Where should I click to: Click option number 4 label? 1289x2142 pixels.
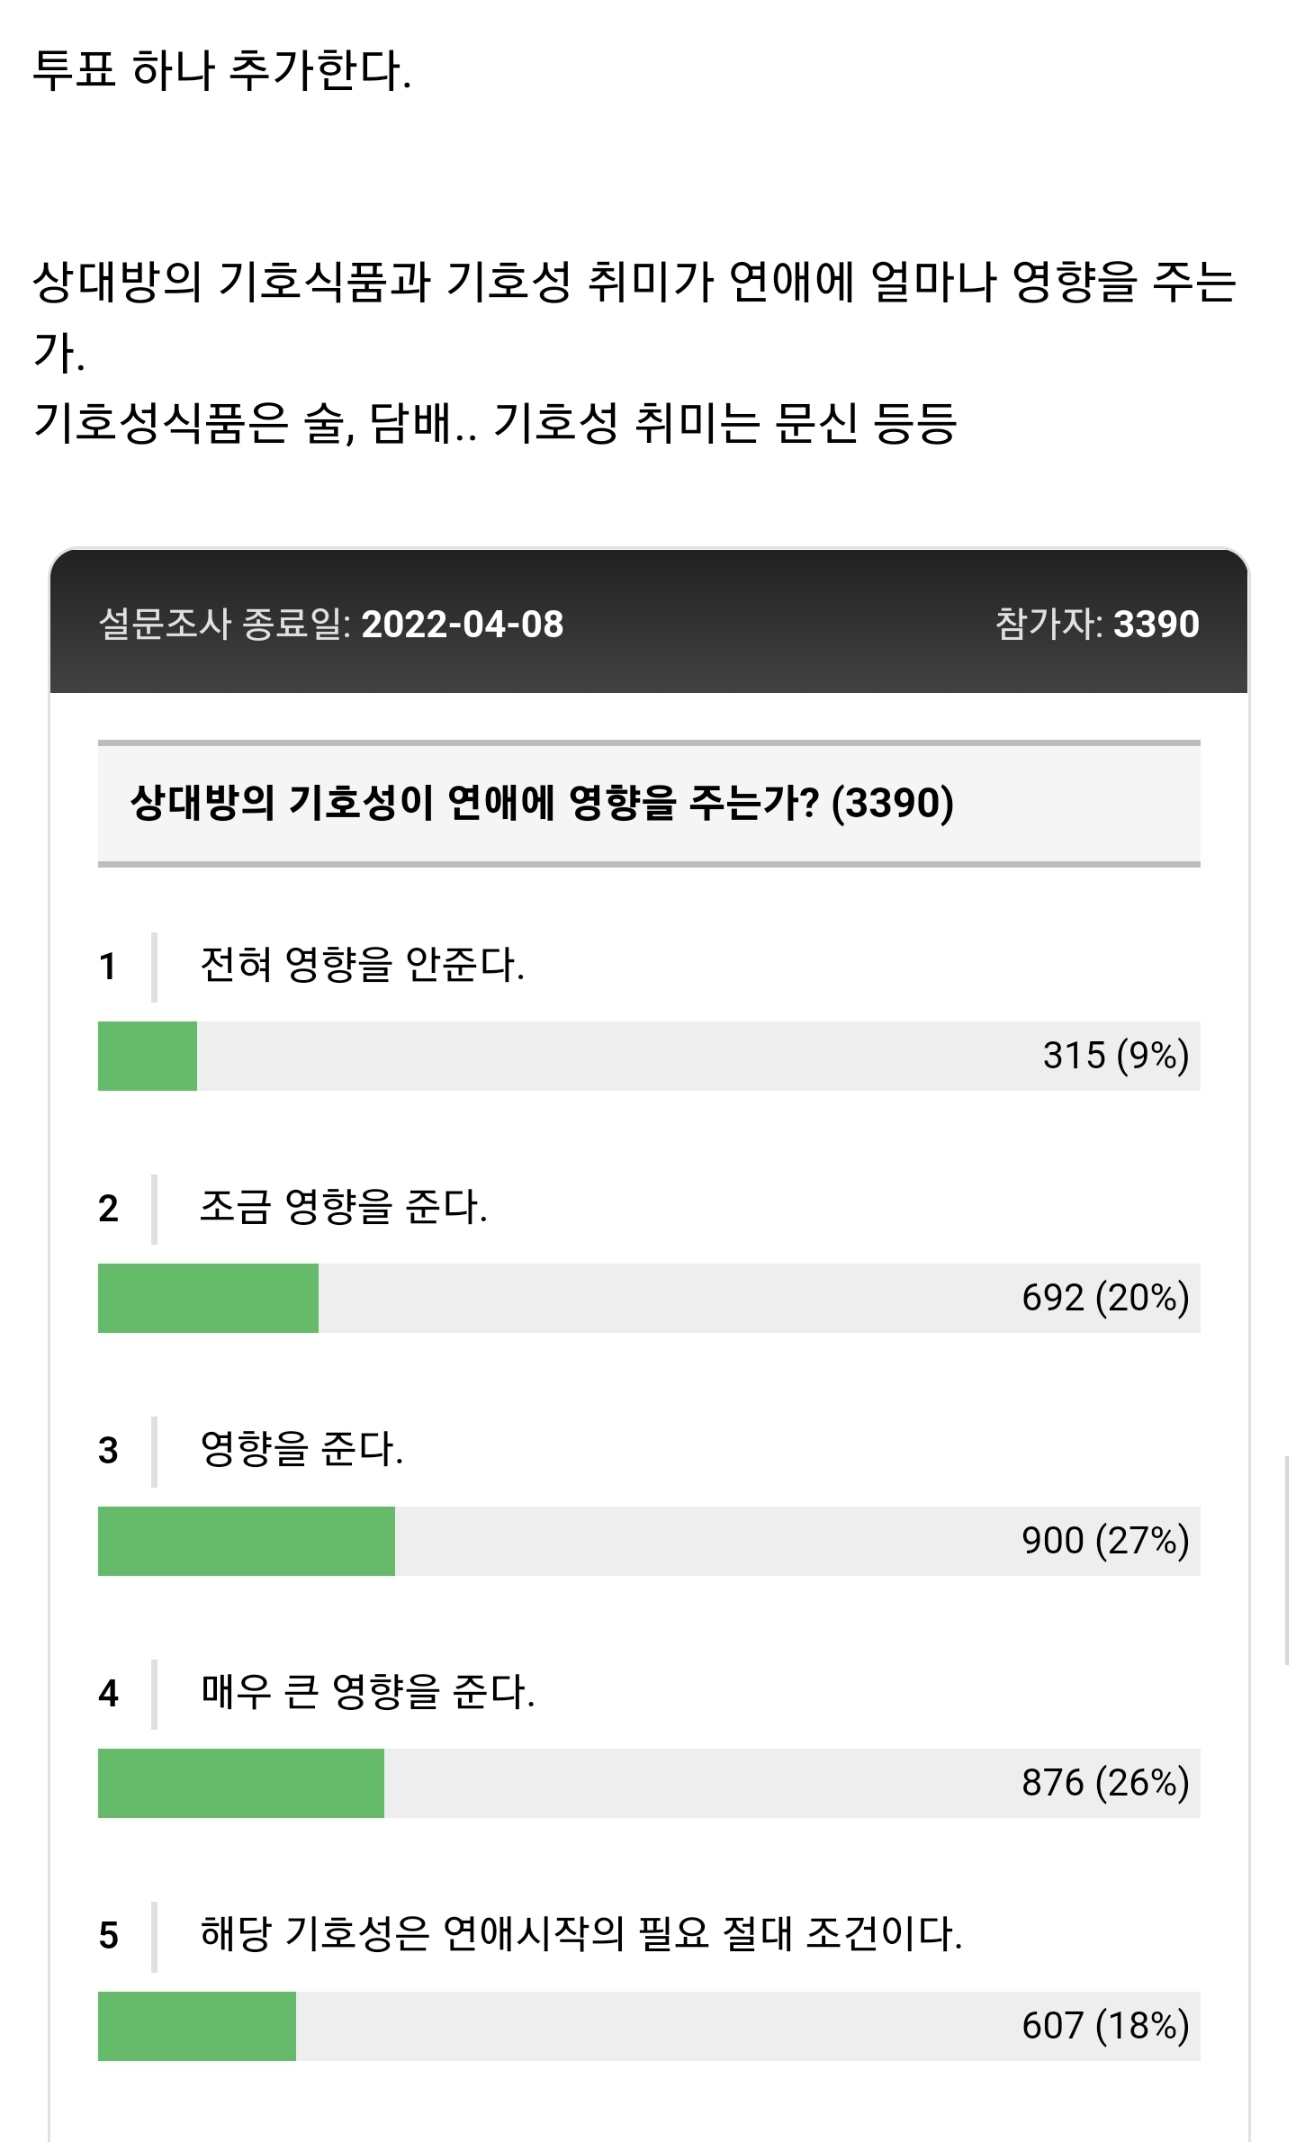[x=108, y=1693]
